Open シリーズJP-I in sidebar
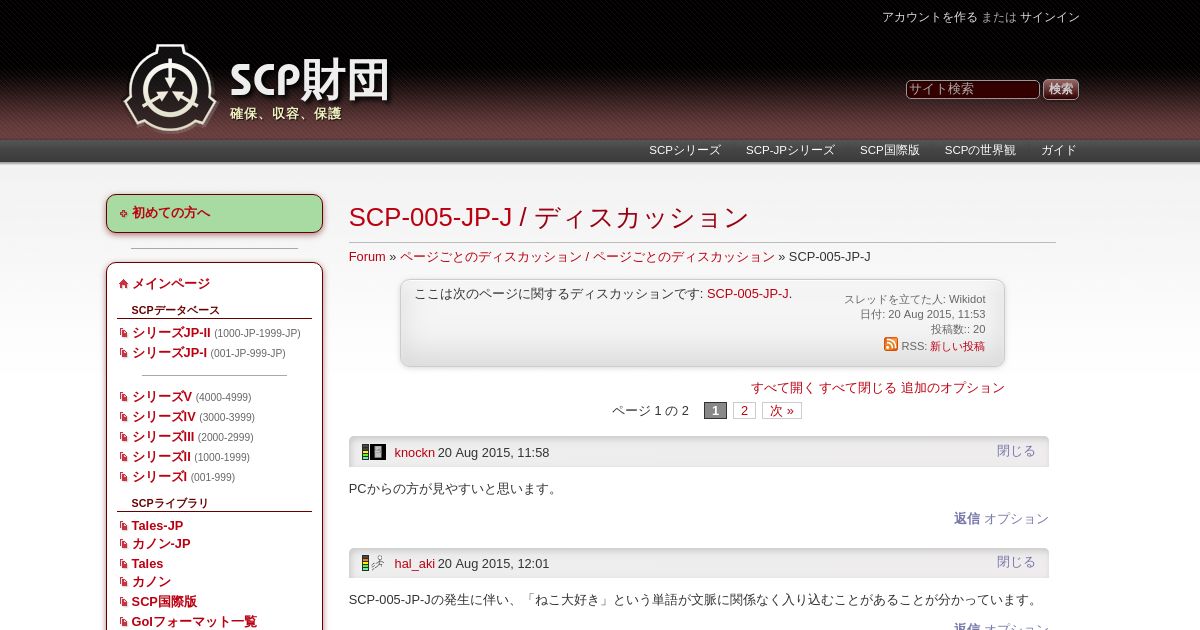The height and width of the screenshot is (630, 1200). [x=169, y=353]
